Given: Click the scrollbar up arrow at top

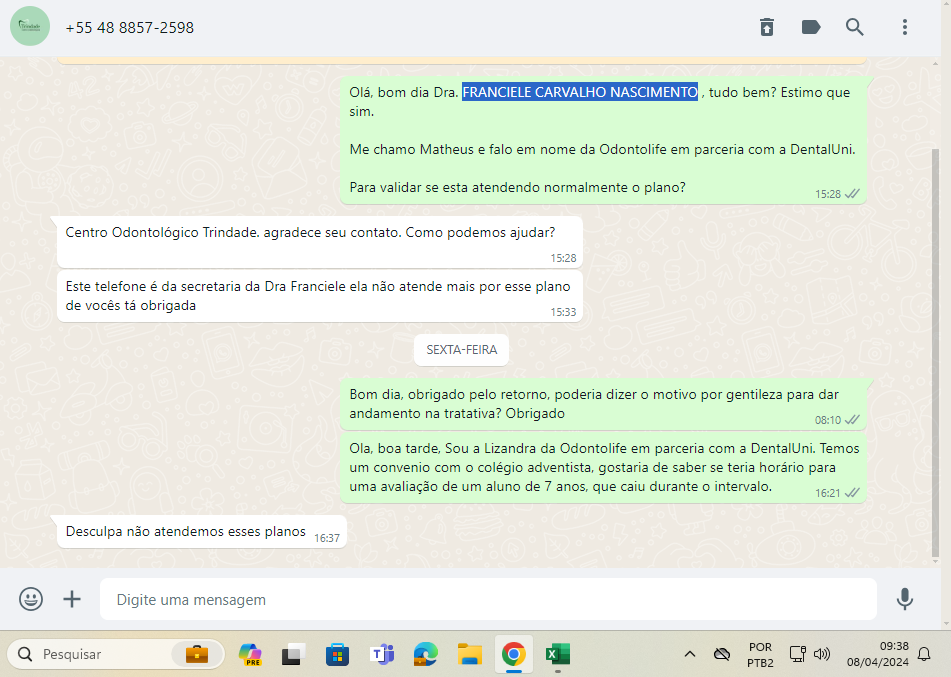Looking at the screenshot, I should click(x=935, y=62).
